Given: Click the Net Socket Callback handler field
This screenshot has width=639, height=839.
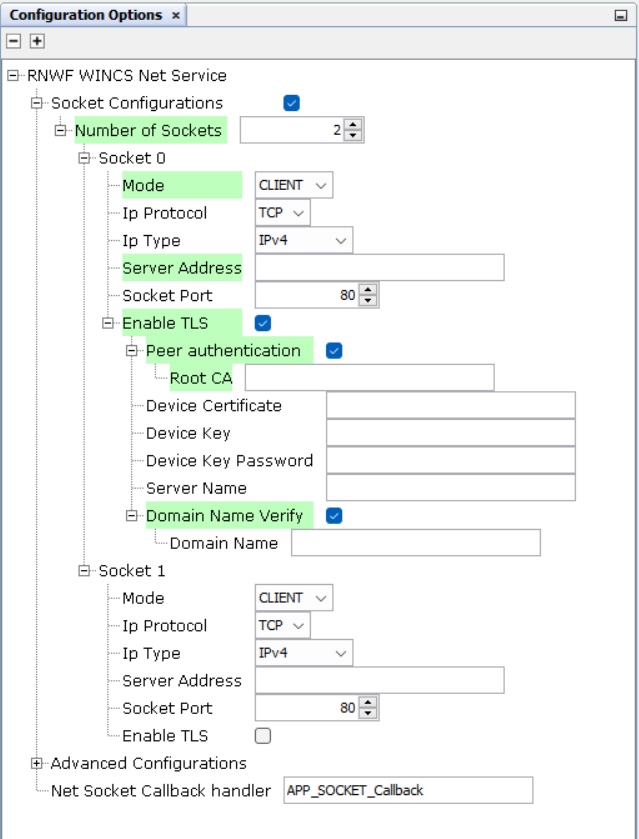Looking at the screenshot, I should [x=408, y=791].
